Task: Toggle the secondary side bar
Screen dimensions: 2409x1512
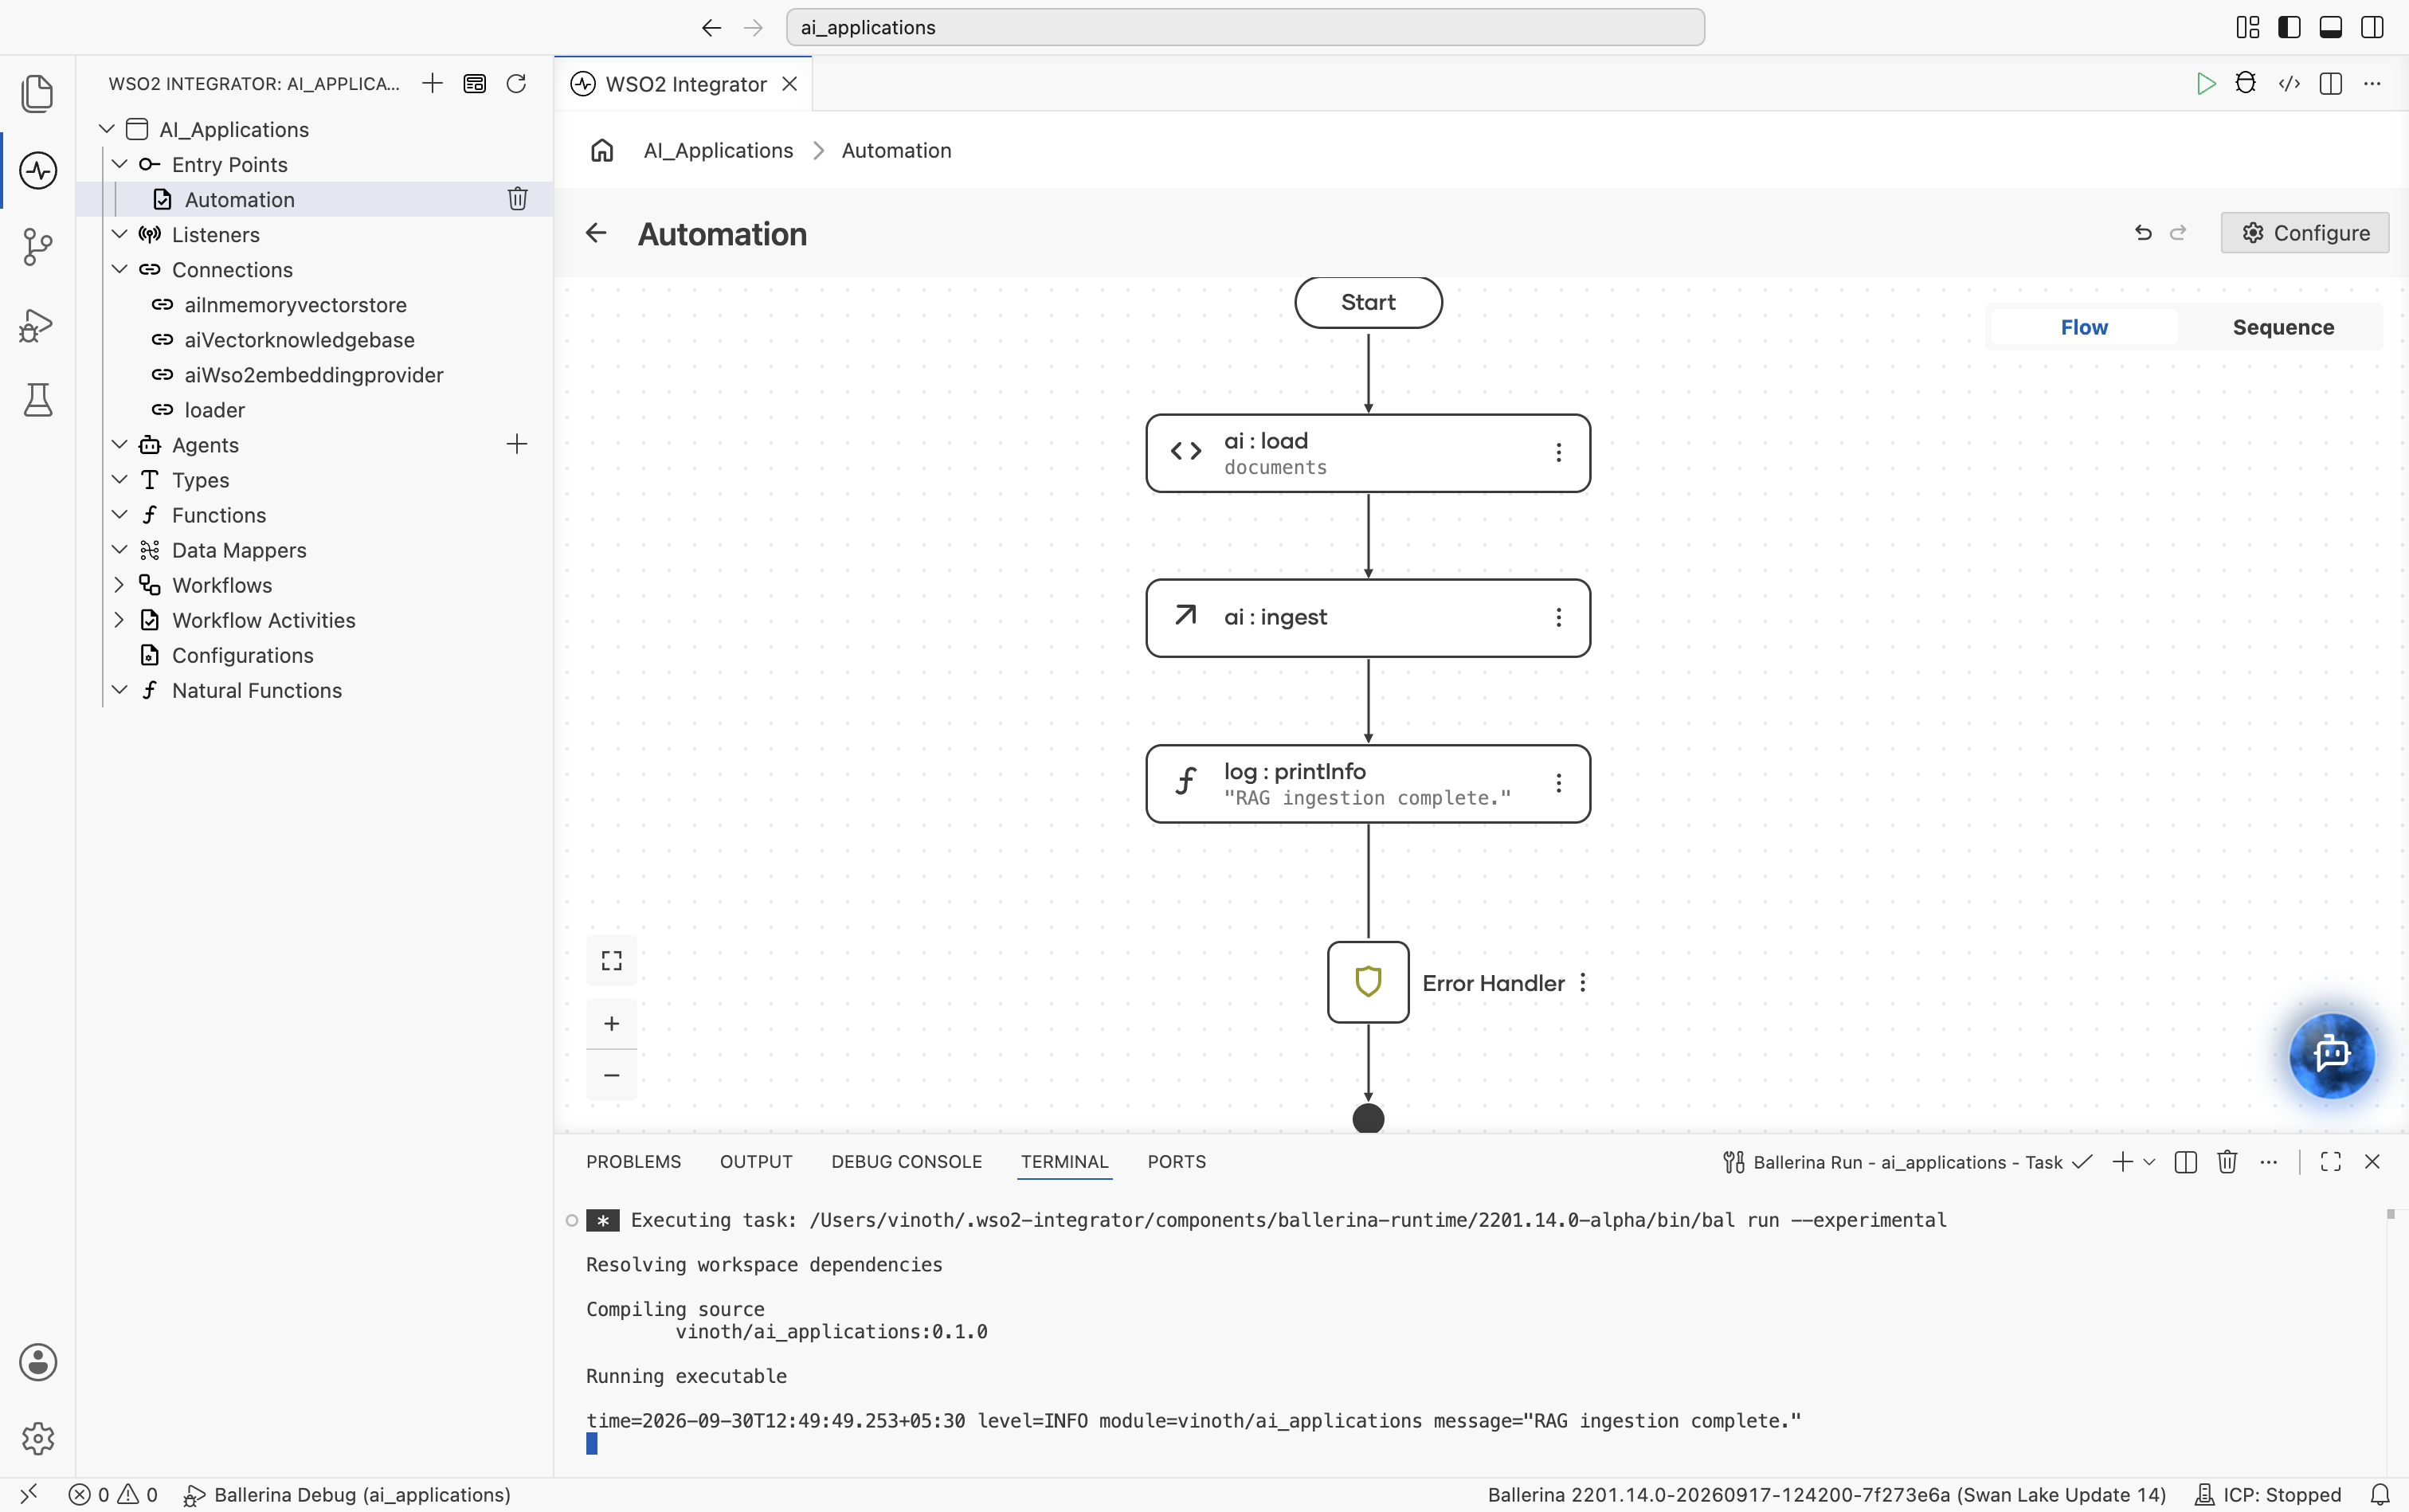Action: click(x=2372, y=27)
